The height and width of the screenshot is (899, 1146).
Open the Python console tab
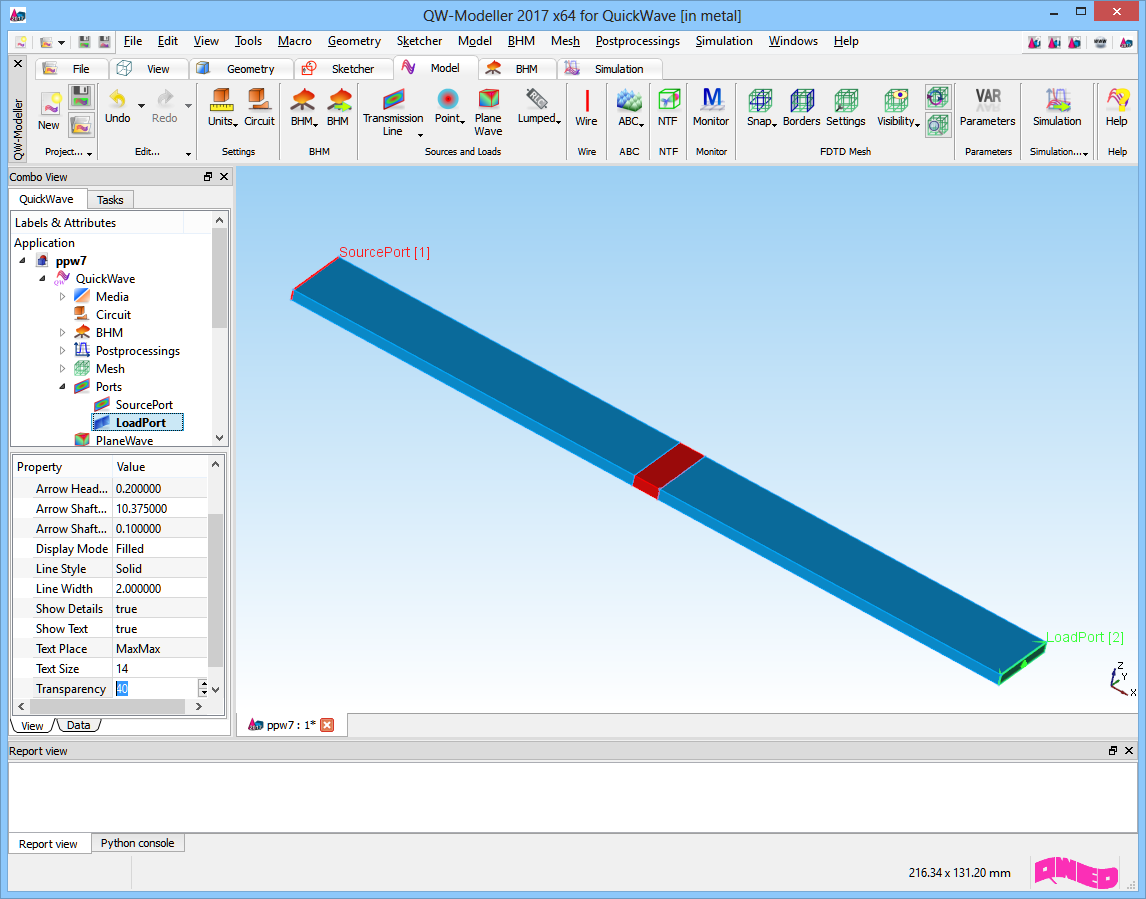click(137, 843)
